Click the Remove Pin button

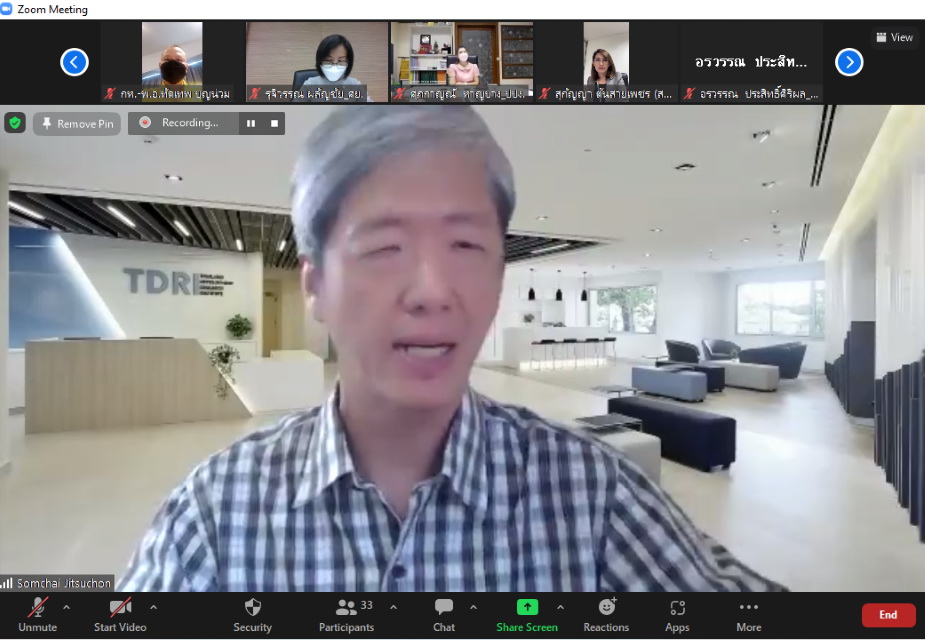point(77,124)
